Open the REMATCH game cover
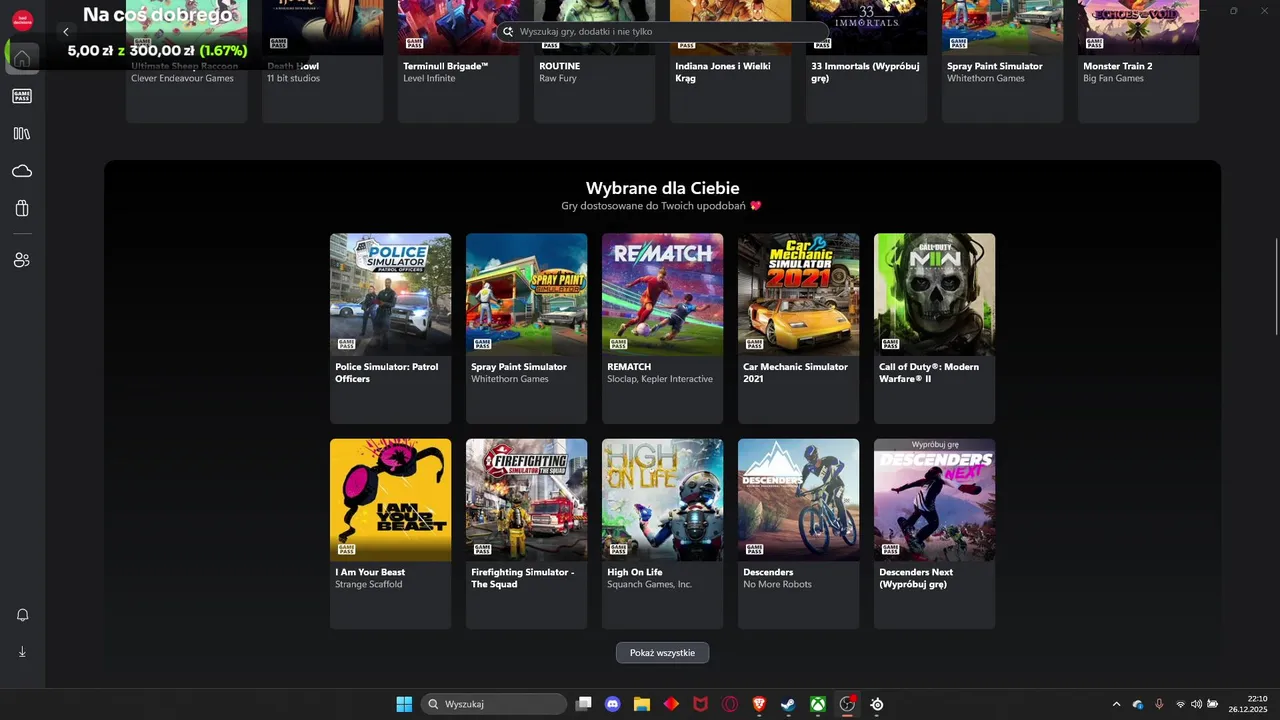 (x=662, y=294)
